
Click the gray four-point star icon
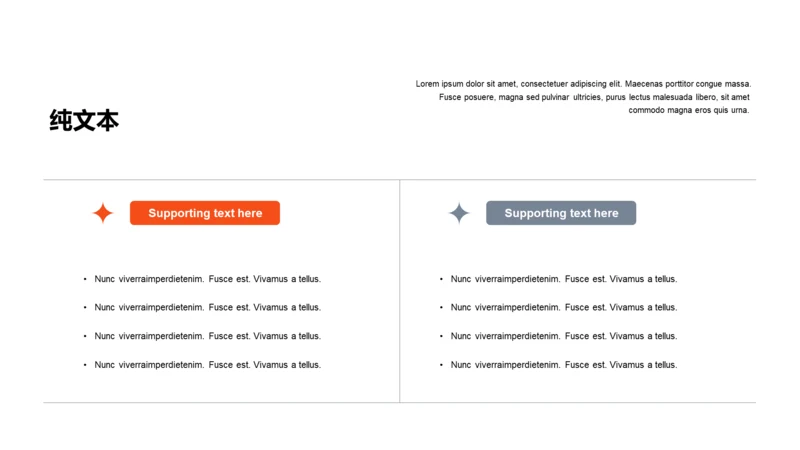tap(459, 213)
